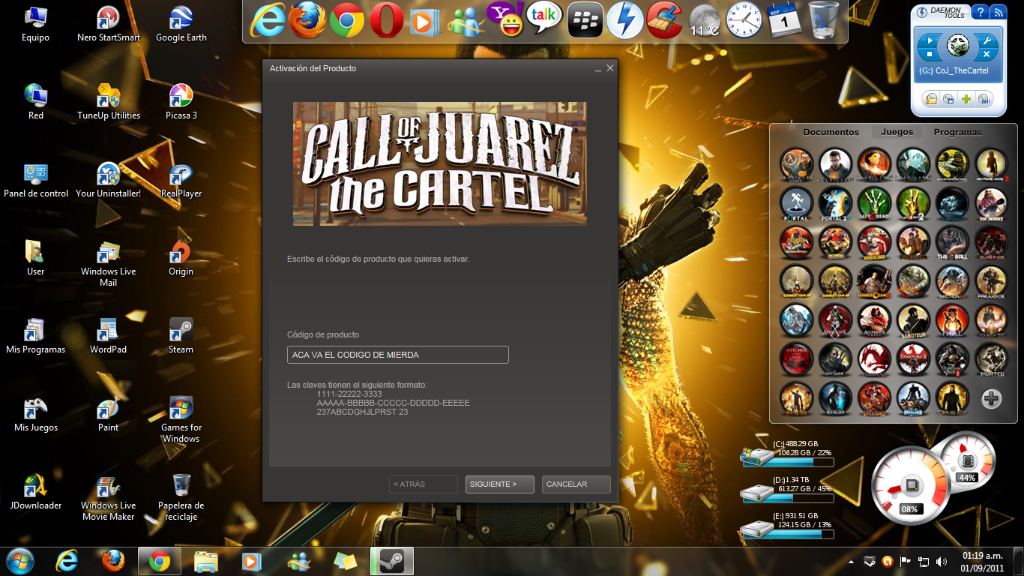Close the Activación del Producto dialog

point(610,68)
